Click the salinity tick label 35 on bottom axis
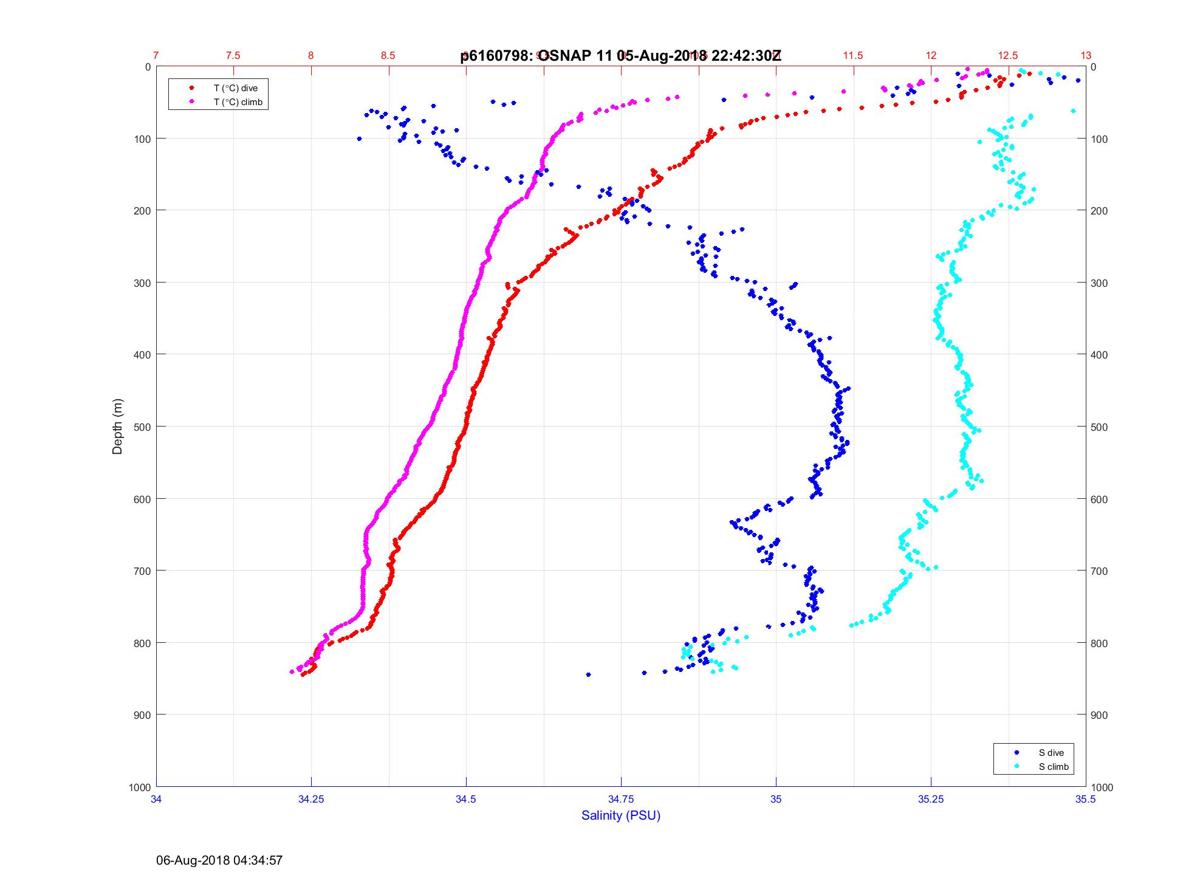The height and width of the screenshot is (885, 1200). (x=776, y=799)
